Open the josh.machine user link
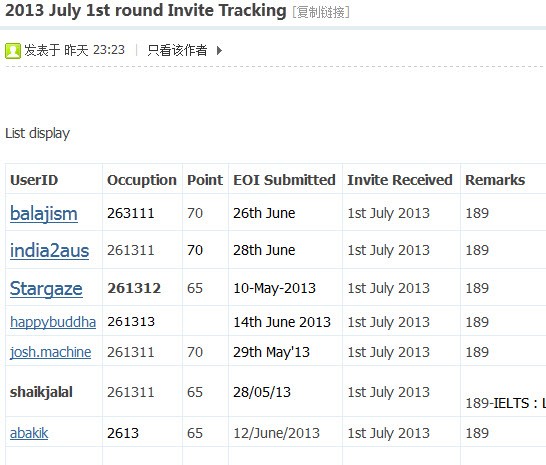The image size is (546, 465). pos(50,352)
